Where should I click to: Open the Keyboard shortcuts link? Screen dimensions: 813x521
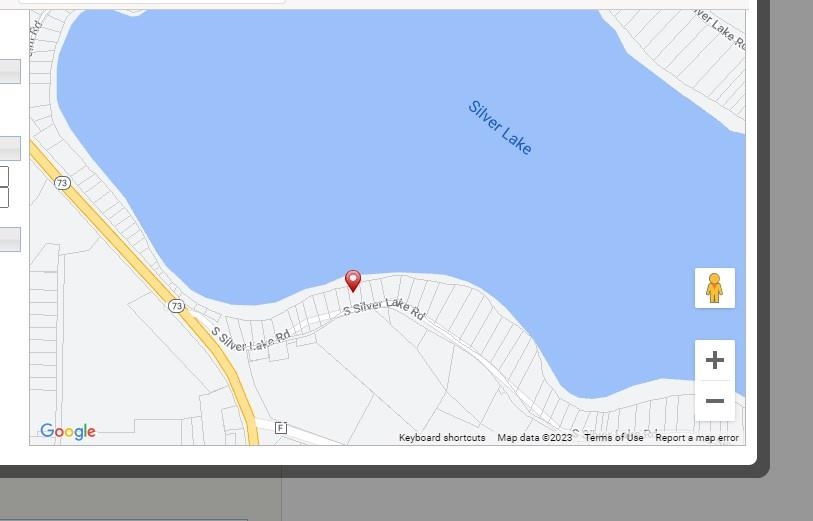(442, 438)
